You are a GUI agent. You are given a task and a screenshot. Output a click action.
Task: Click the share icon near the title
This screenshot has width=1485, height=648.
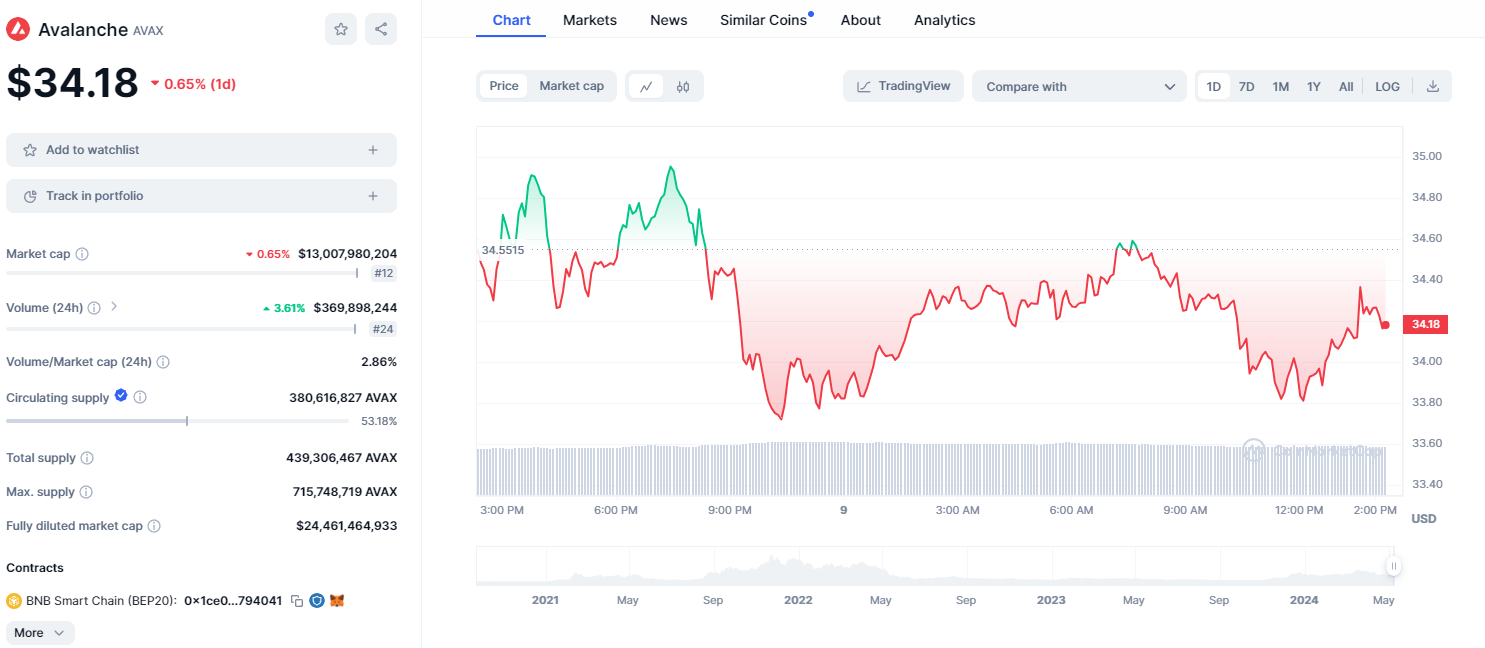381,29
